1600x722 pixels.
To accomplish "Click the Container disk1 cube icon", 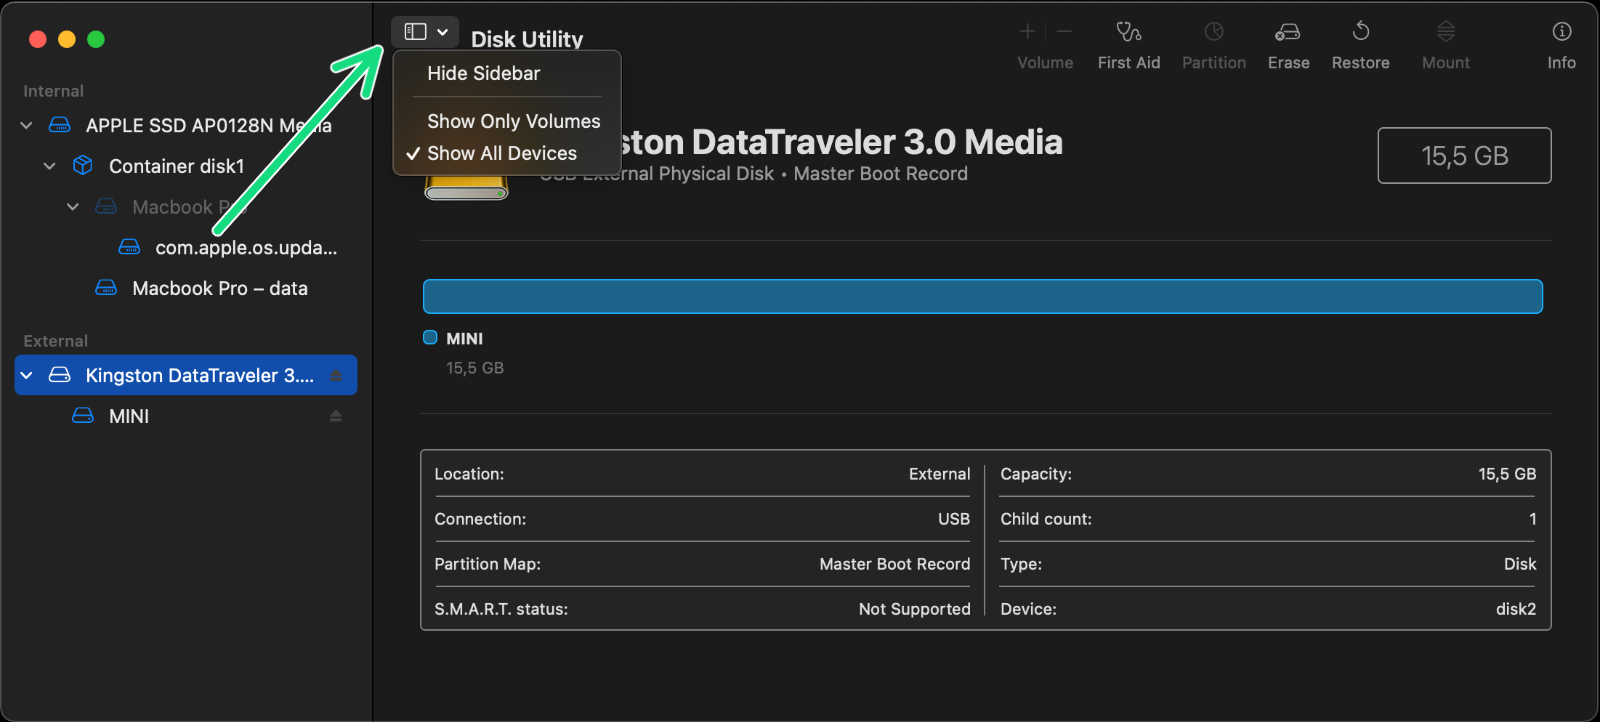I will pyautogui.click(x=83, y=165).
